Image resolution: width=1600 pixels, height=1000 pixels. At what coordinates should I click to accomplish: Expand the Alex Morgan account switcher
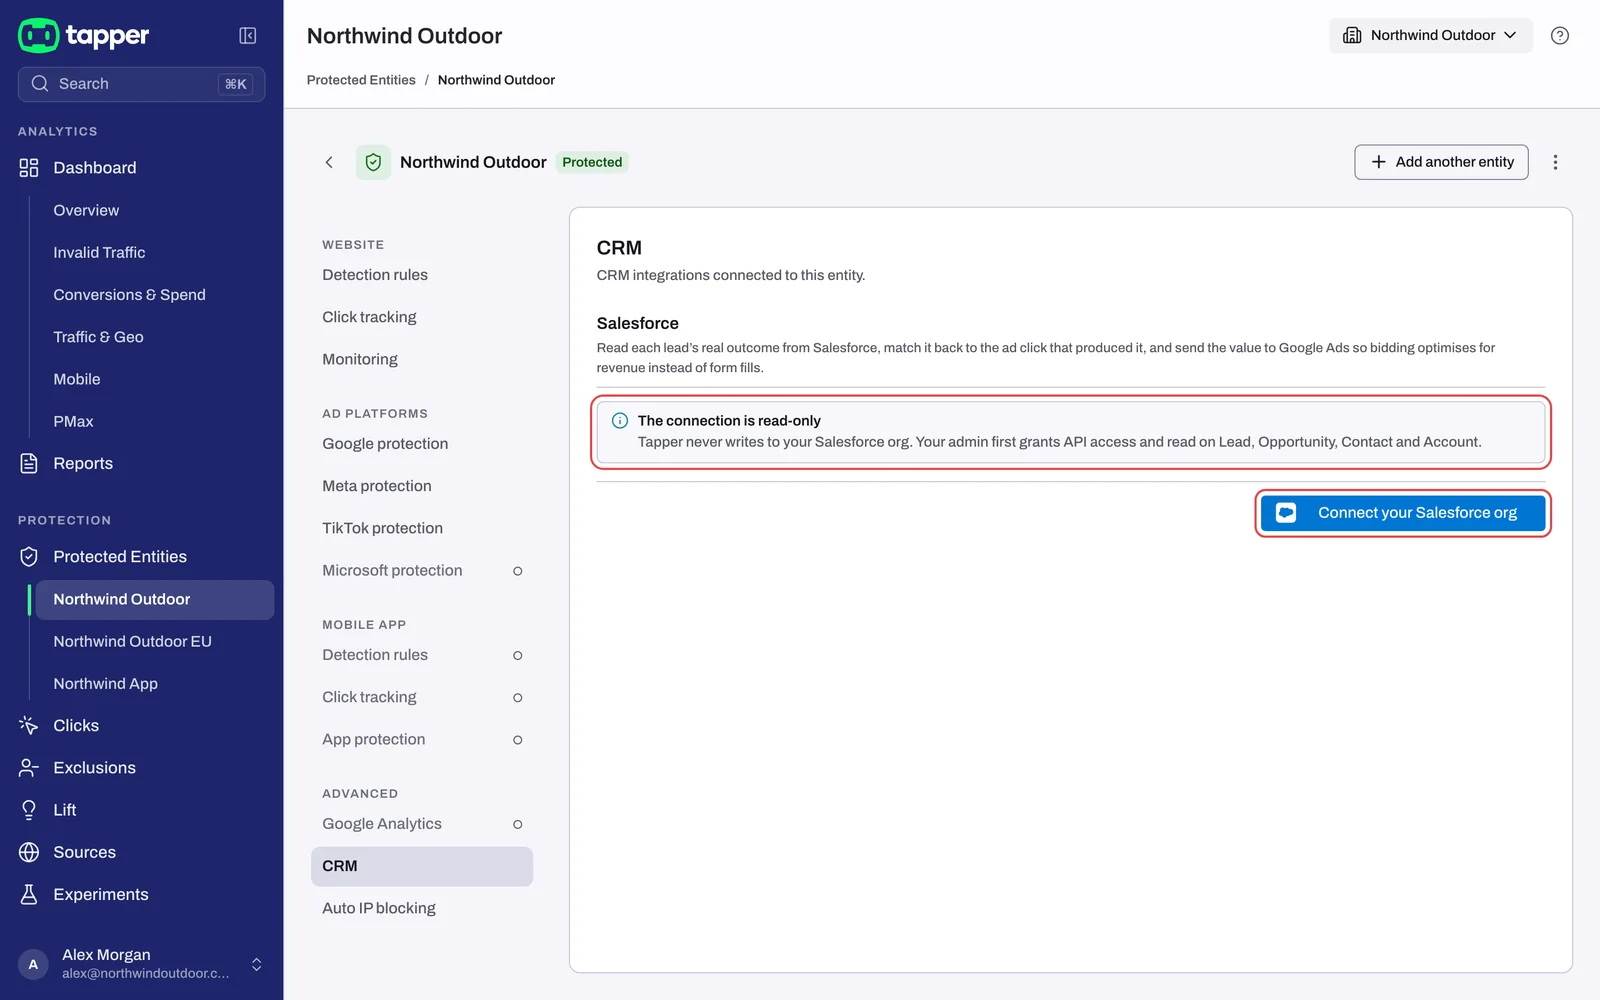[257, 964]
